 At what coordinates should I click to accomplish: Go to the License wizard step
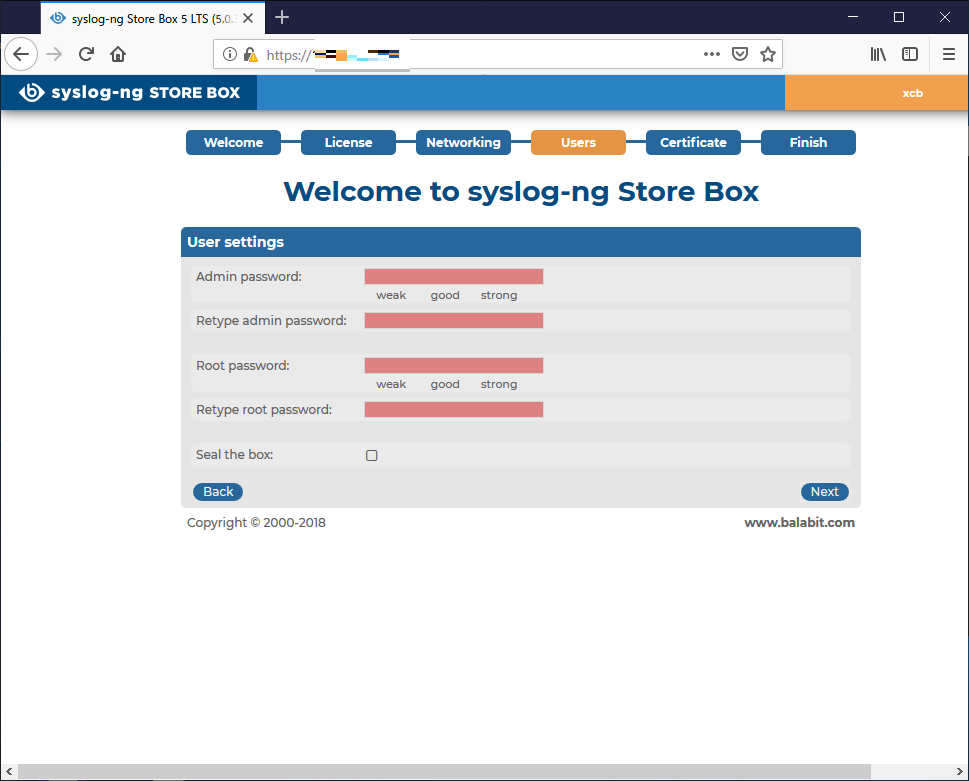pos(349,143)
